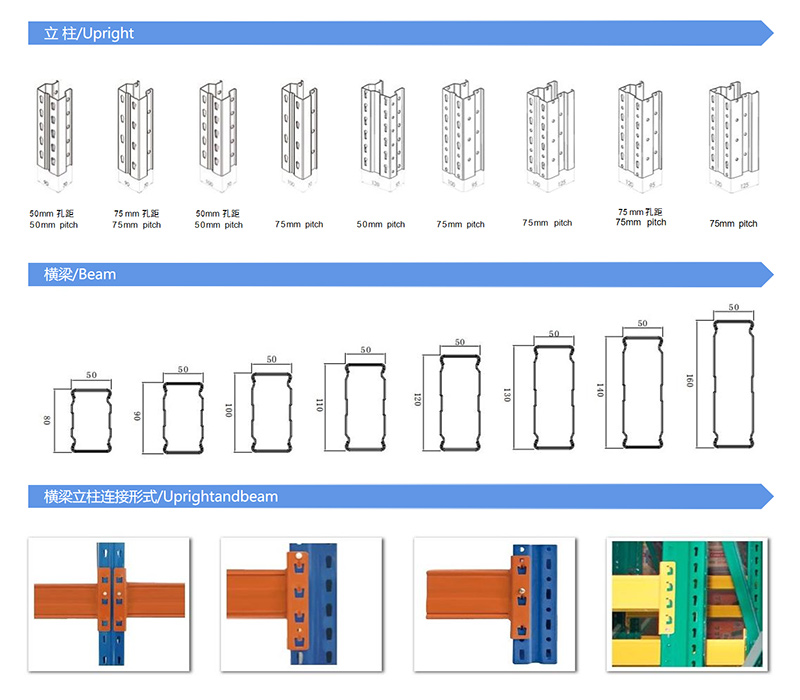Click the 横梁/Beam section header
The image size is (800, 700).
[x=401, y=274]
